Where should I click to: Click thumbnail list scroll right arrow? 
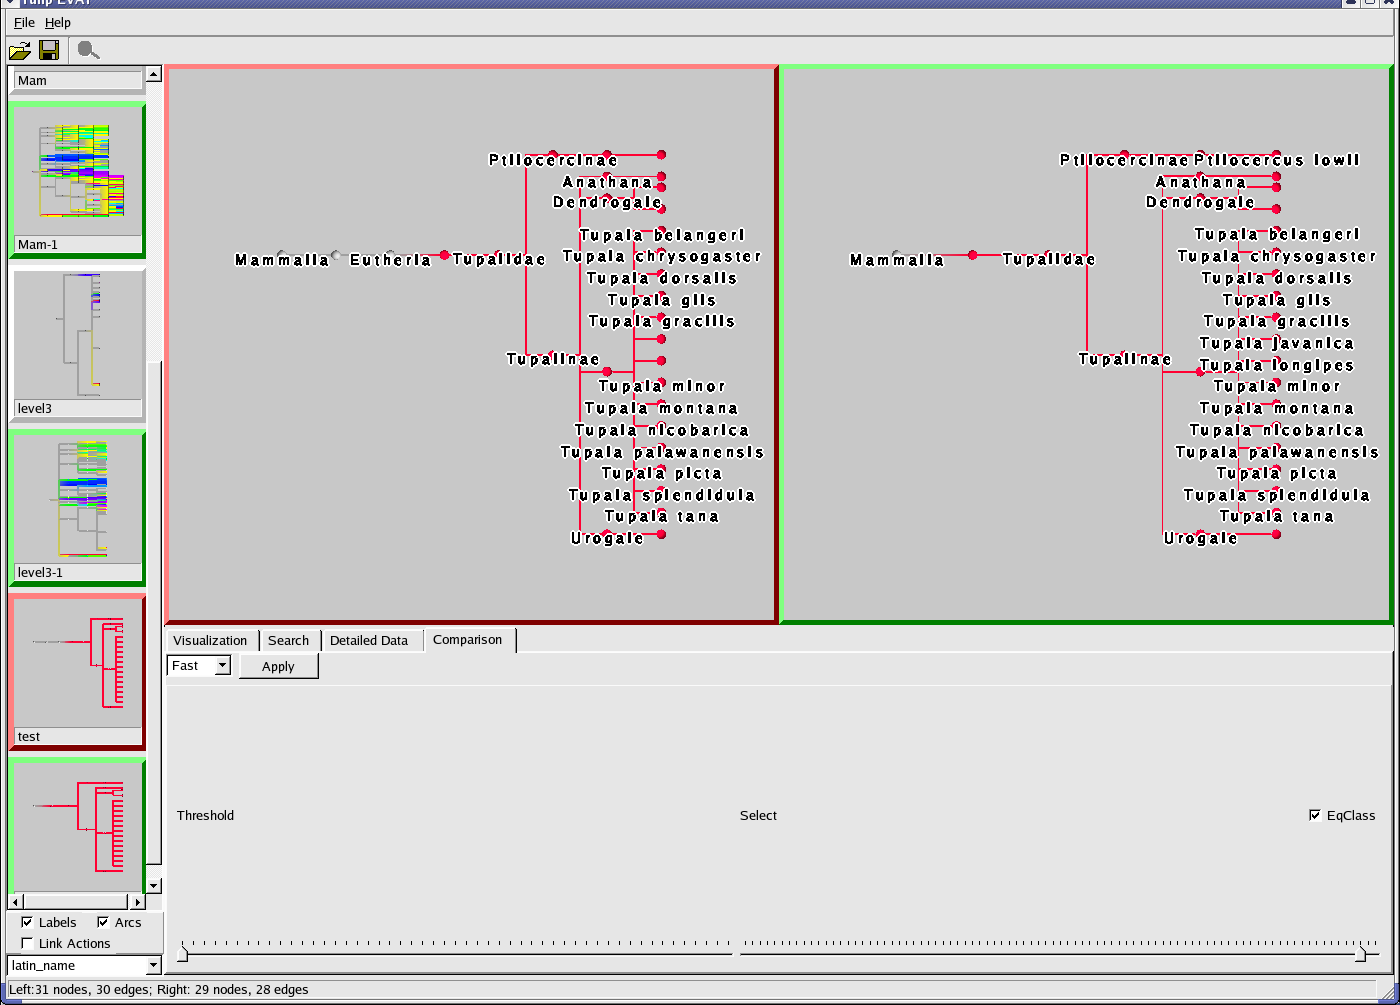138,902
